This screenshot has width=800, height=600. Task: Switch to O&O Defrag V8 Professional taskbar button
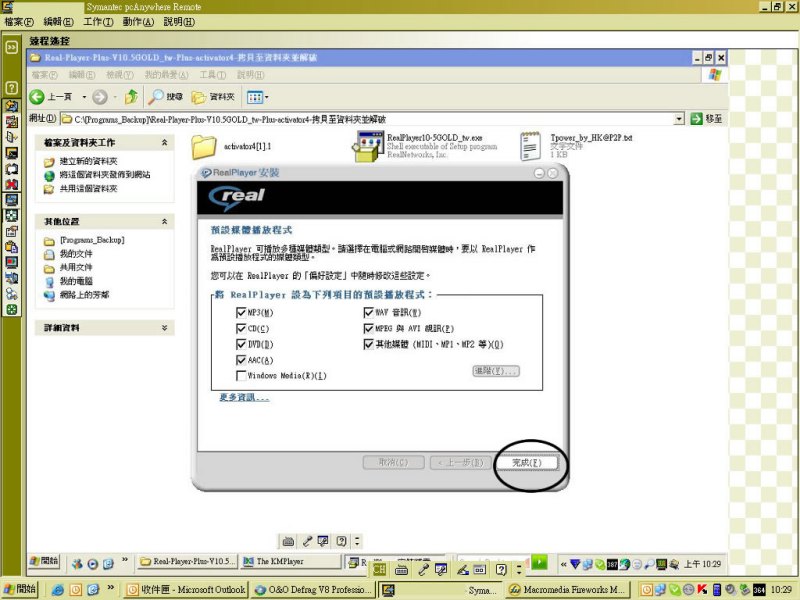point(313,590)
